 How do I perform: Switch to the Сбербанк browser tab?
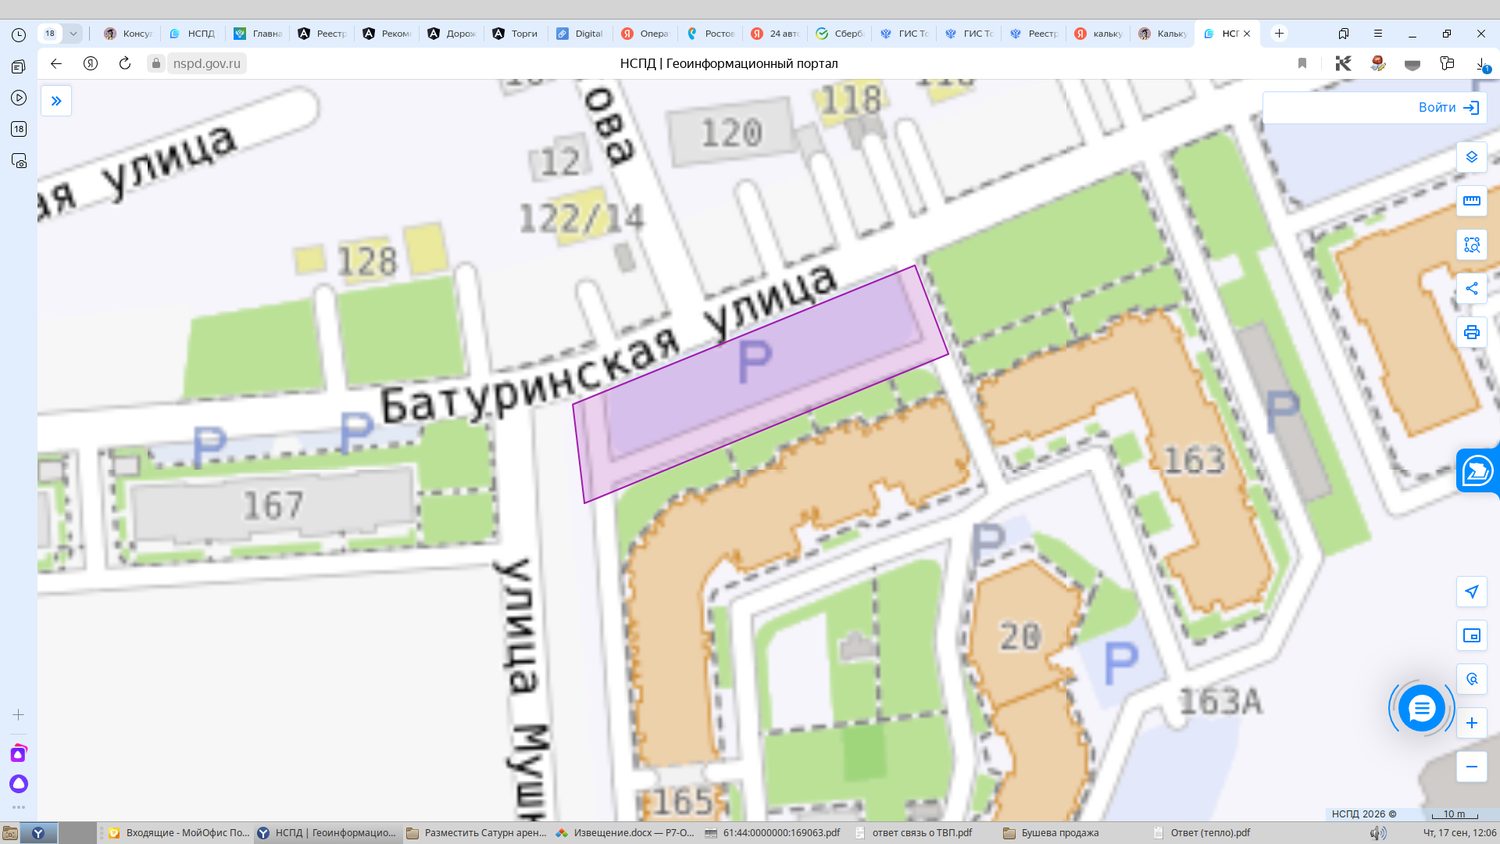tap(839, 33)
